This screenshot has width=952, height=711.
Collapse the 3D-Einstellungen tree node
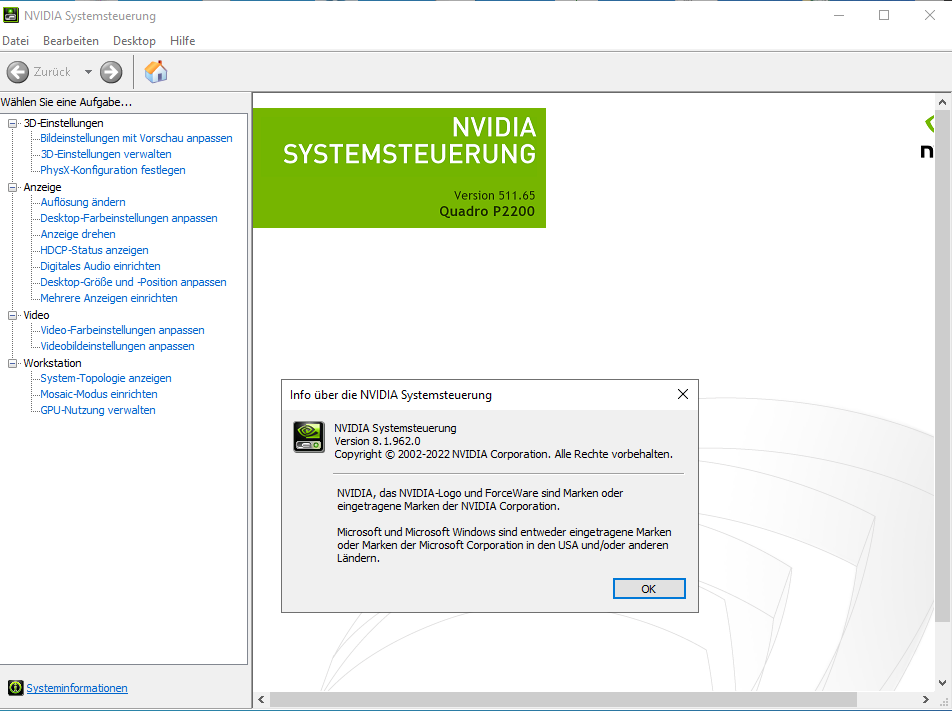point(12,123)
